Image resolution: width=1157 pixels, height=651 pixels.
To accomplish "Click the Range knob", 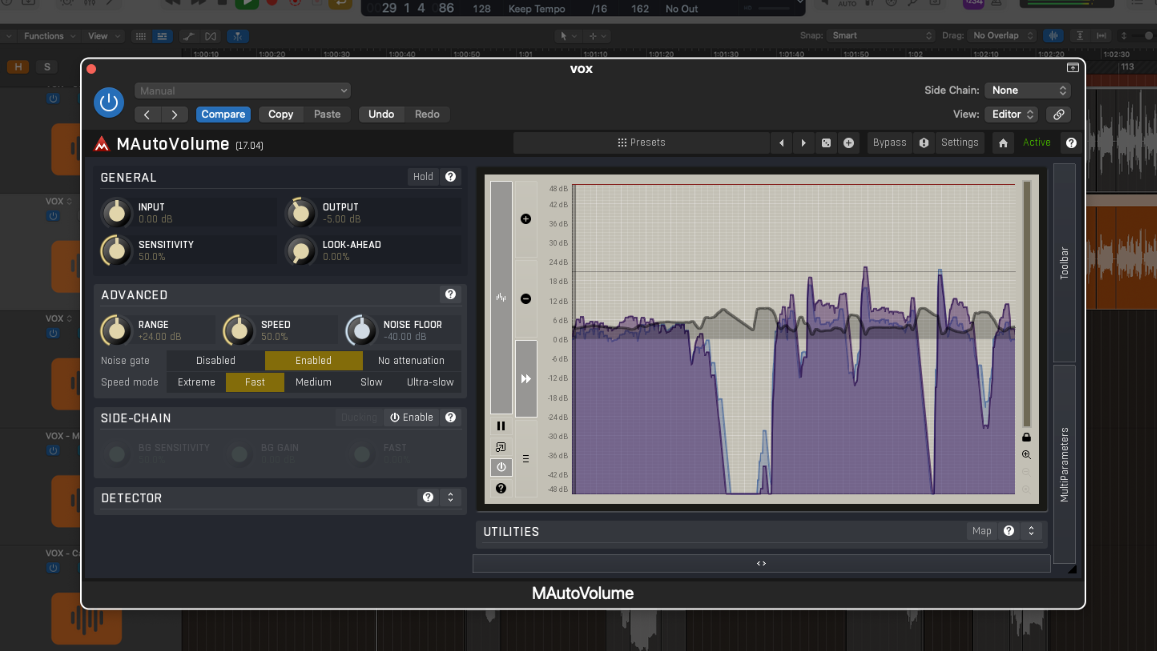I will coord(116,330).
